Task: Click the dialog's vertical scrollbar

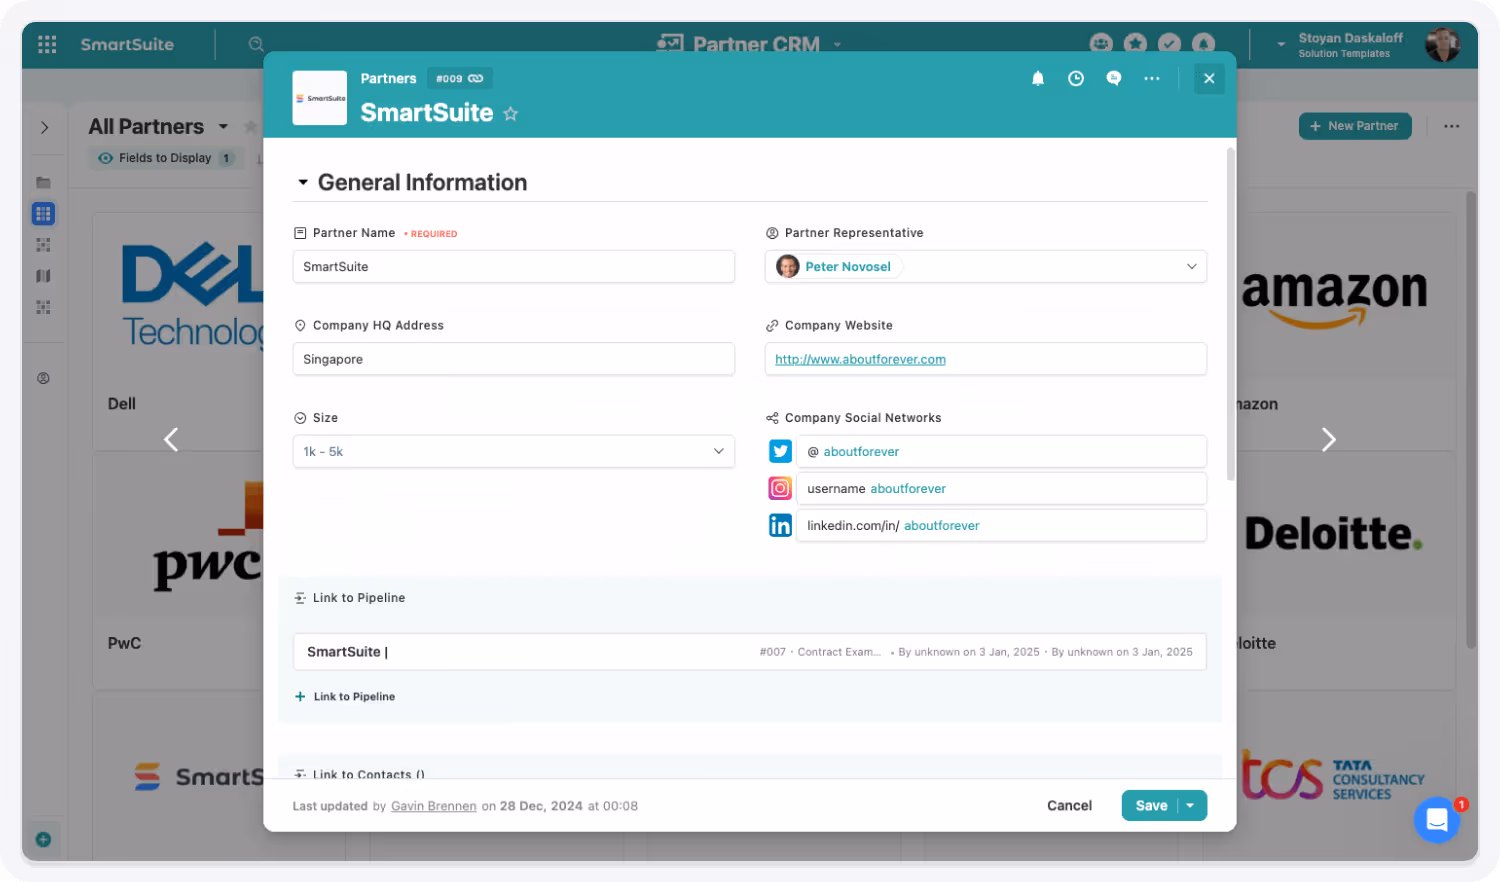Action: coord(1230,313)
